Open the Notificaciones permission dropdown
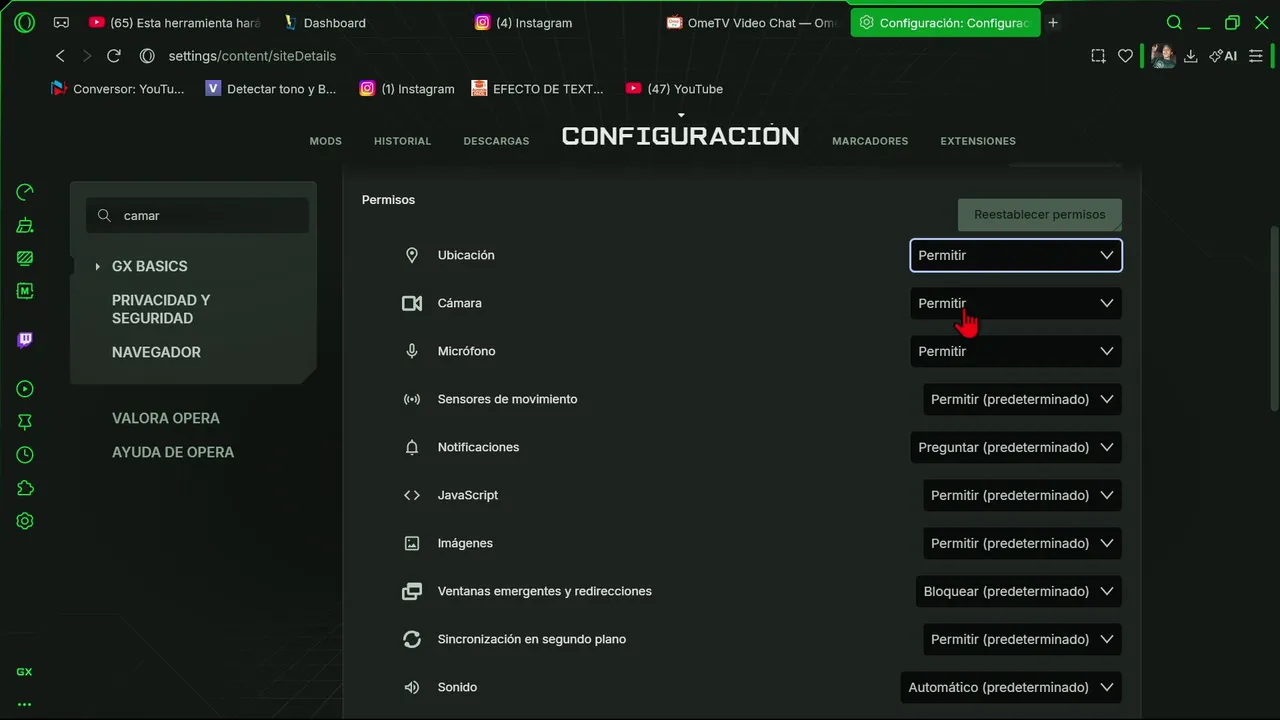Screen dimensions: 1280x720 [1015, 447]
